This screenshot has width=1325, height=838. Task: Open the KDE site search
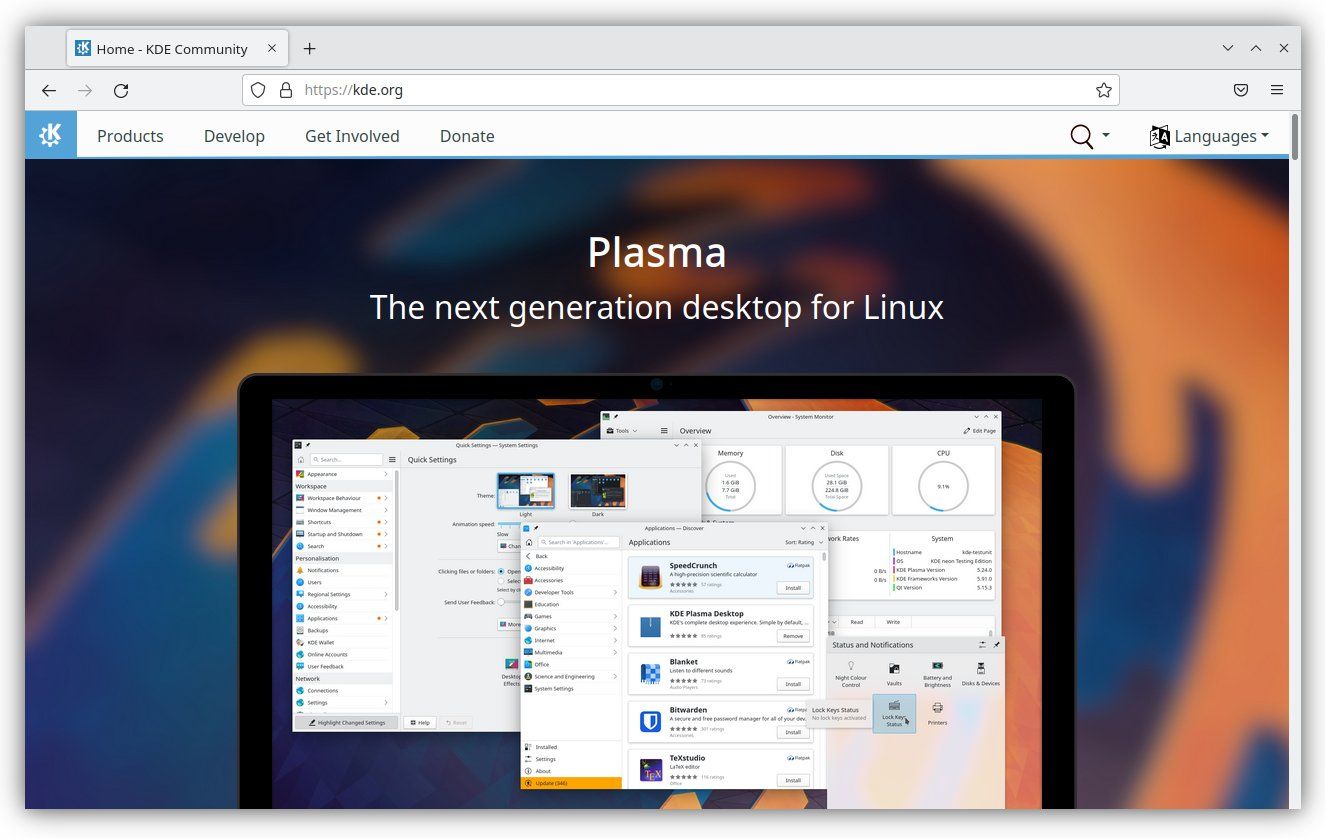click(x=1080, y=136)
